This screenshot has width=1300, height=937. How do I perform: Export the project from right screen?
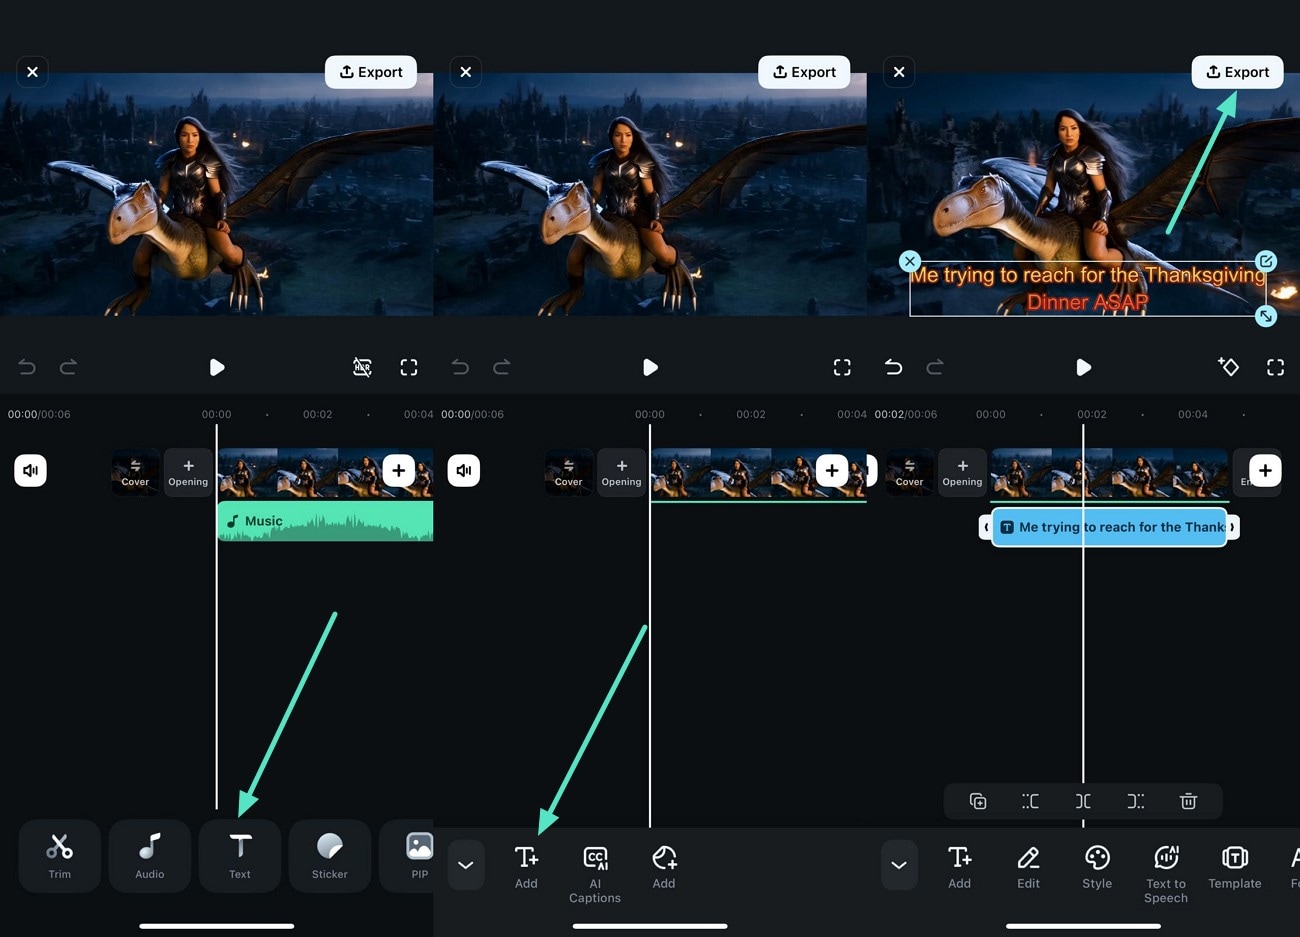point(1237,72)
